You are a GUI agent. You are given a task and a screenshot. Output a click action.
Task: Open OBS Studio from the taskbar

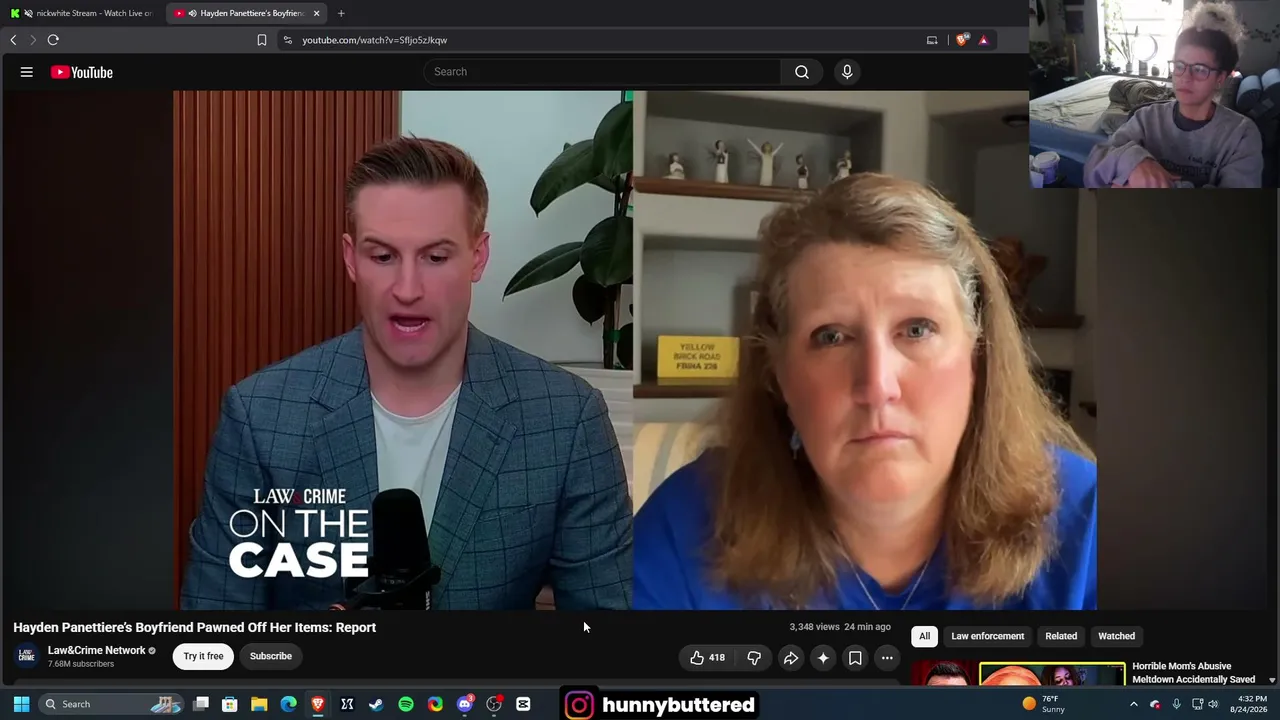point(494,704)
